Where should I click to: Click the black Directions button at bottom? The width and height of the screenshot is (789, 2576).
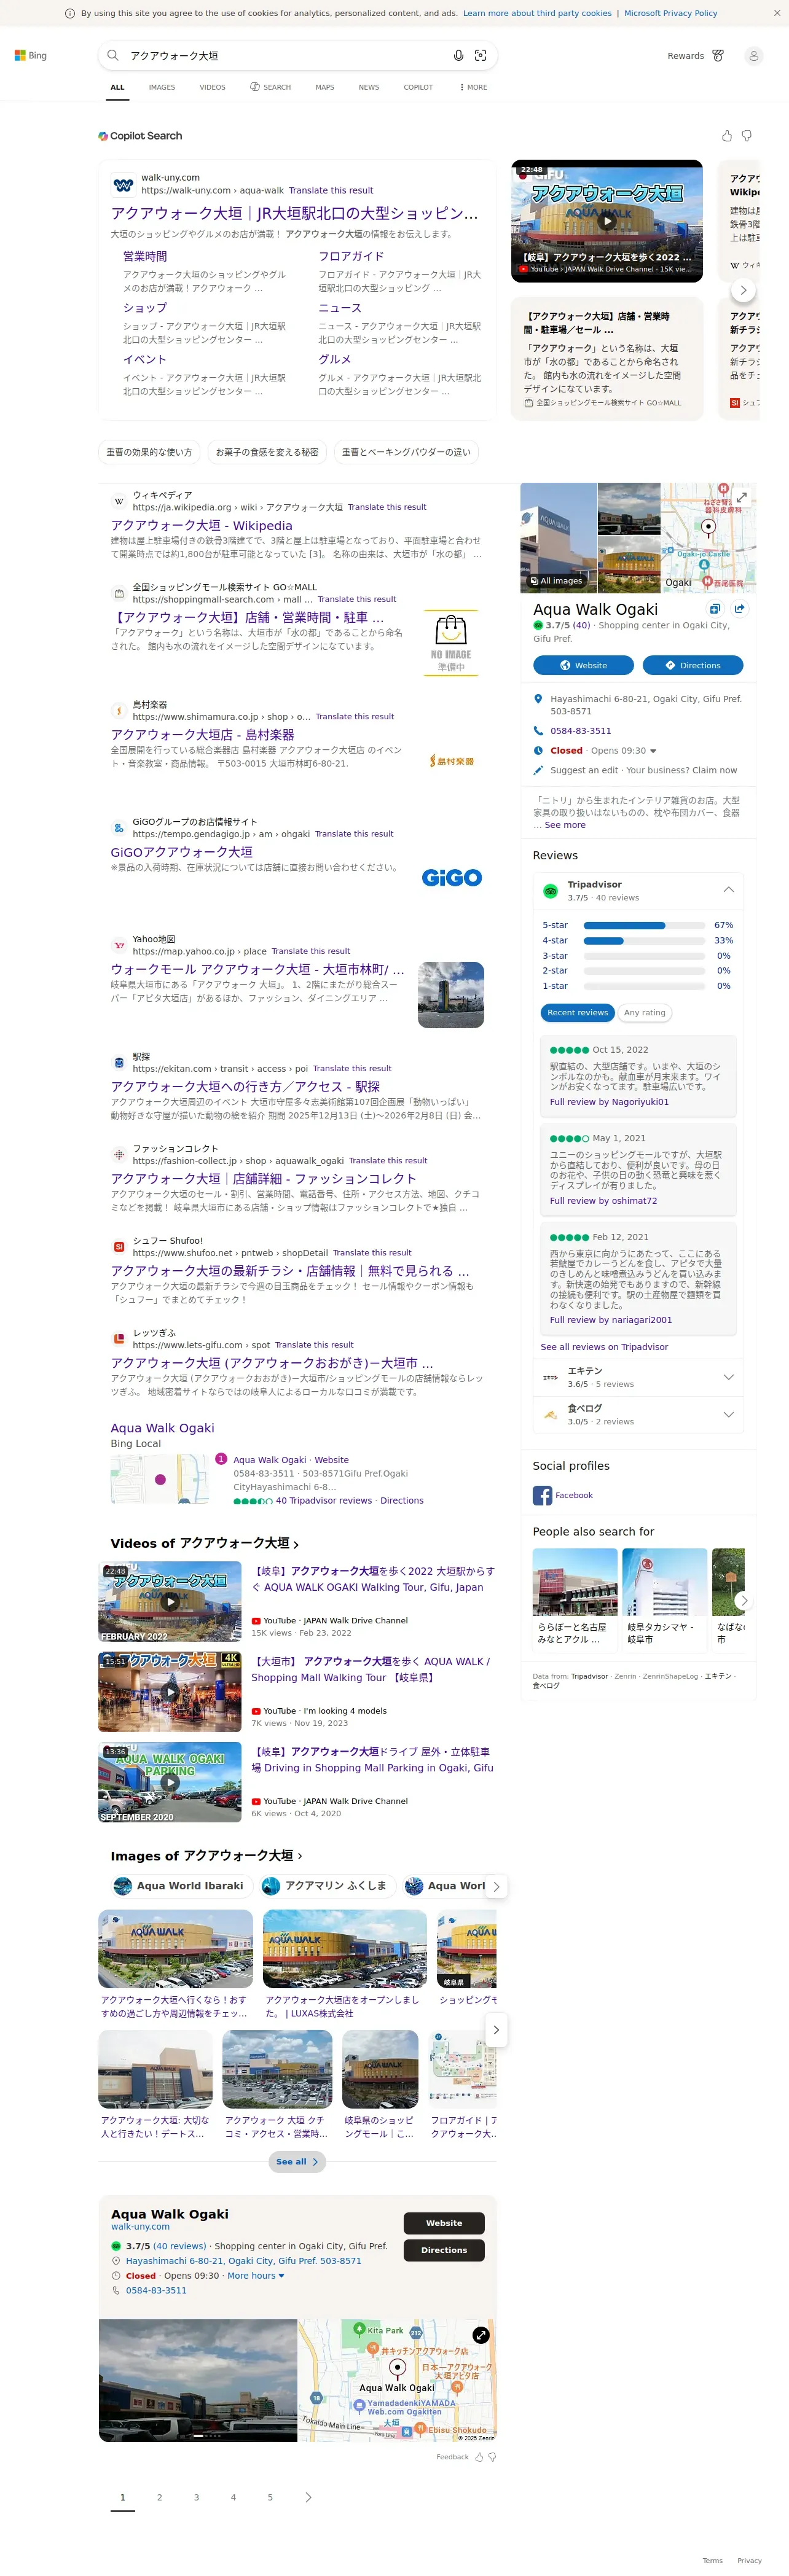pyautogui.click(x=444, y=2250)
